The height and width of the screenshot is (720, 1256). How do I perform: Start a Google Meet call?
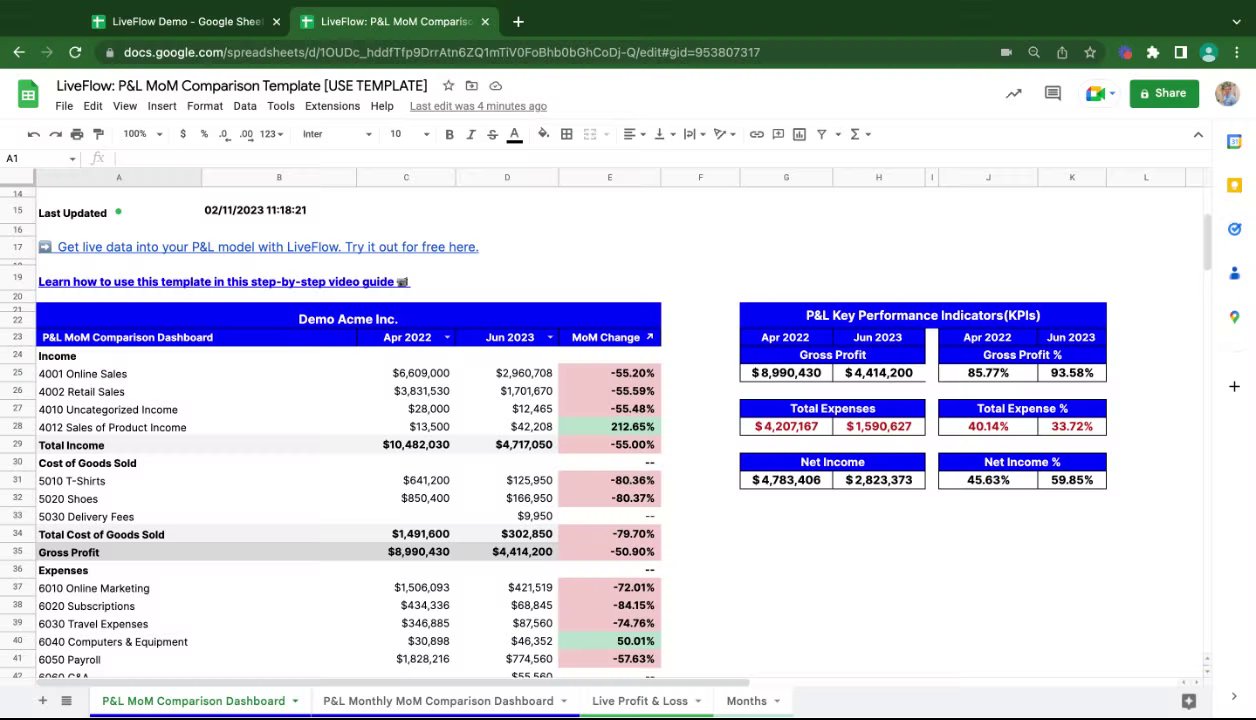[x=1101, y=93]
